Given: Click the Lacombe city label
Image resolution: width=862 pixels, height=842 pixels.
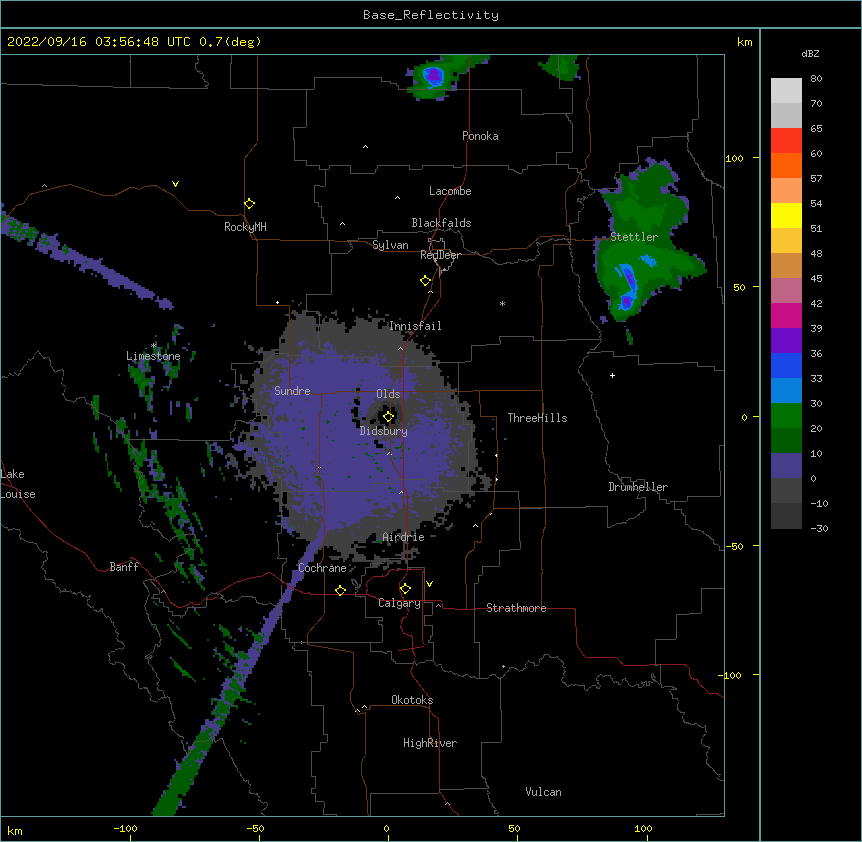Looking at the screenshot, I should (x=450, y=191).
